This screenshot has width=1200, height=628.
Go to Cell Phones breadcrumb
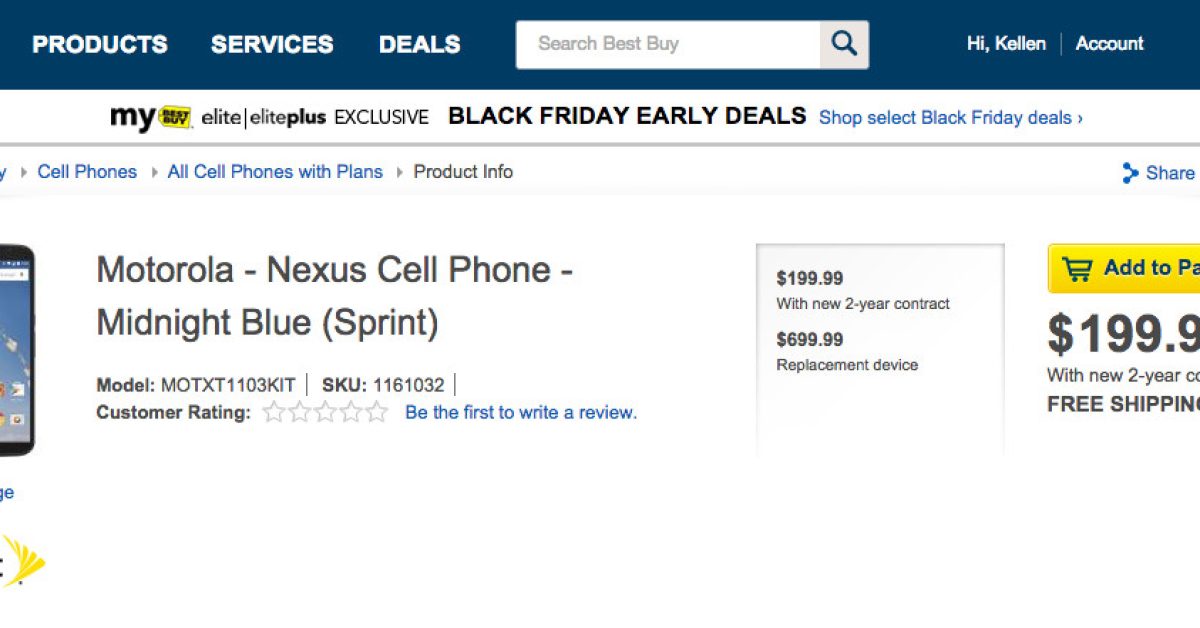87,172
